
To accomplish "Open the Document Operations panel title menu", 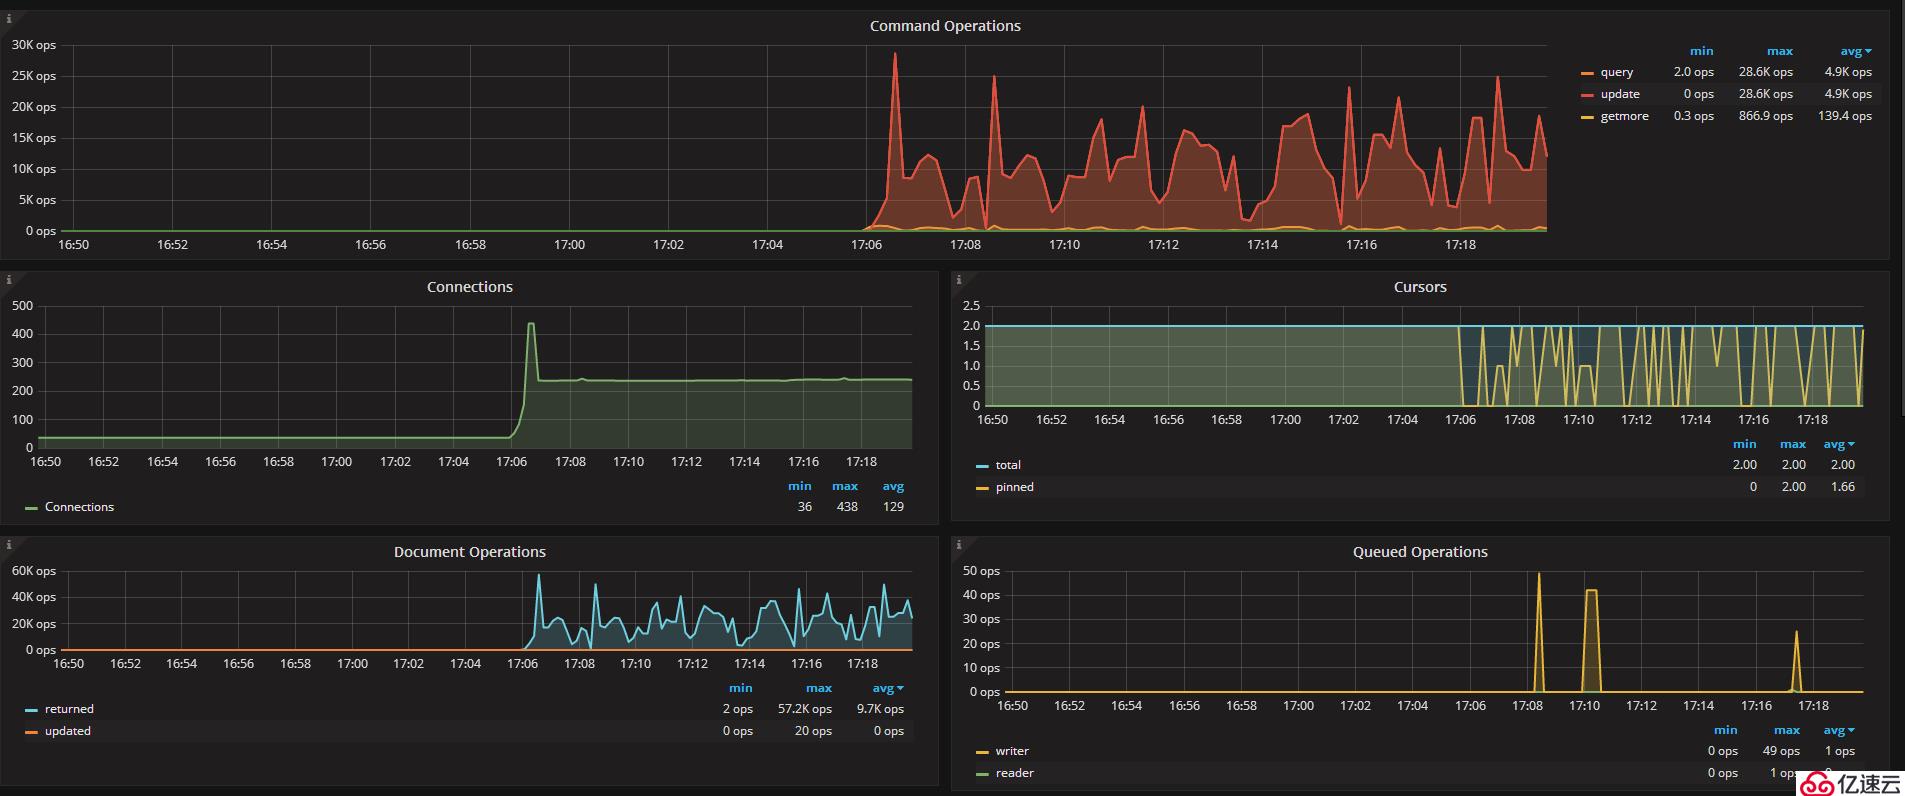I will 470,552.
